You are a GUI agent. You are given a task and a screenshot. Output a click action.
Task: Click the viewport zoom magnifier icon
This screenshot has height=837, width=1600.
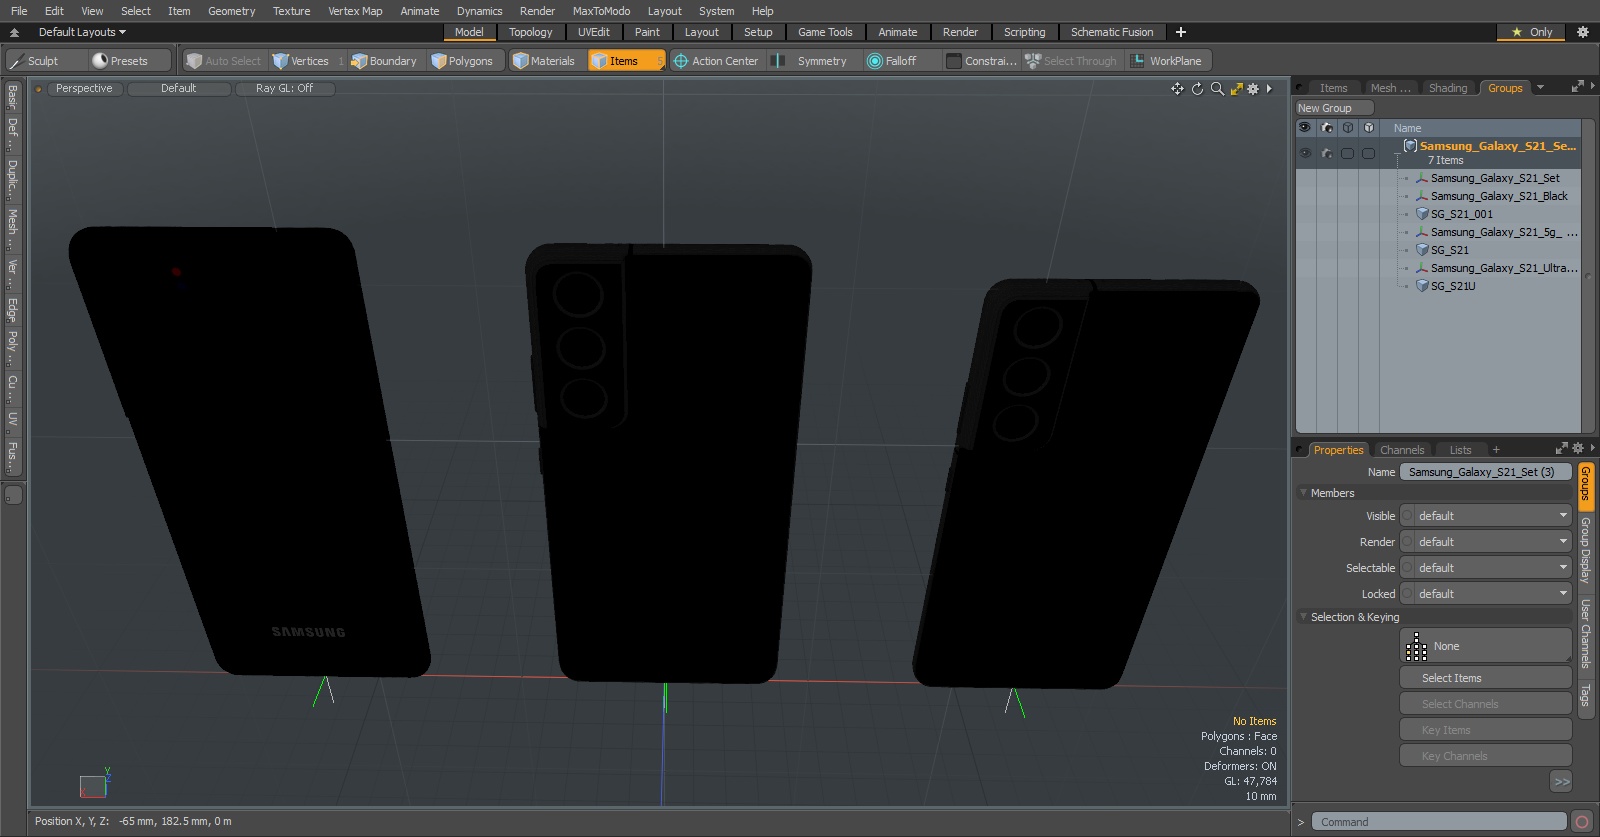click(1217, 89)
